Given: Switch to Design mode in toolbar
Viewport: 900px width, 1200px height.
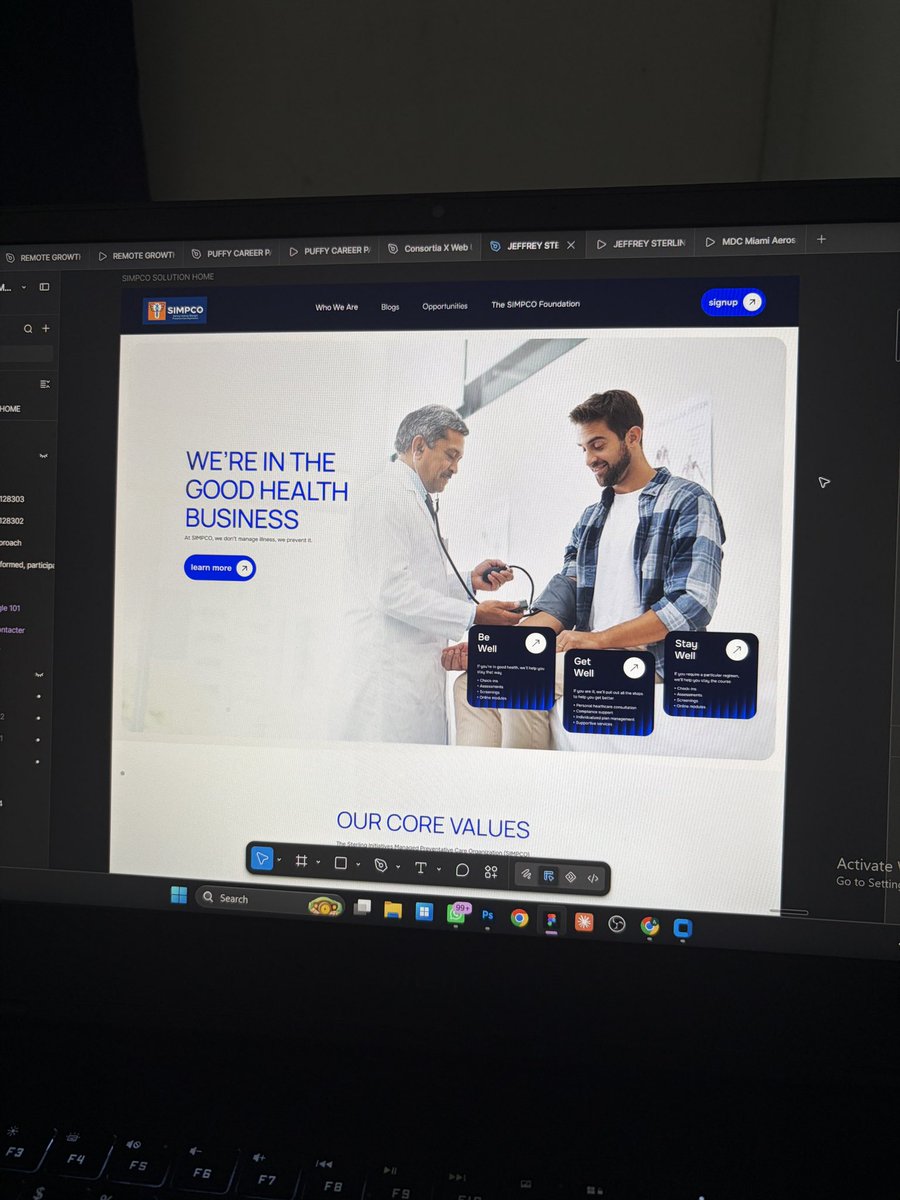Looking at the screenshot, I should click(548, 876).
